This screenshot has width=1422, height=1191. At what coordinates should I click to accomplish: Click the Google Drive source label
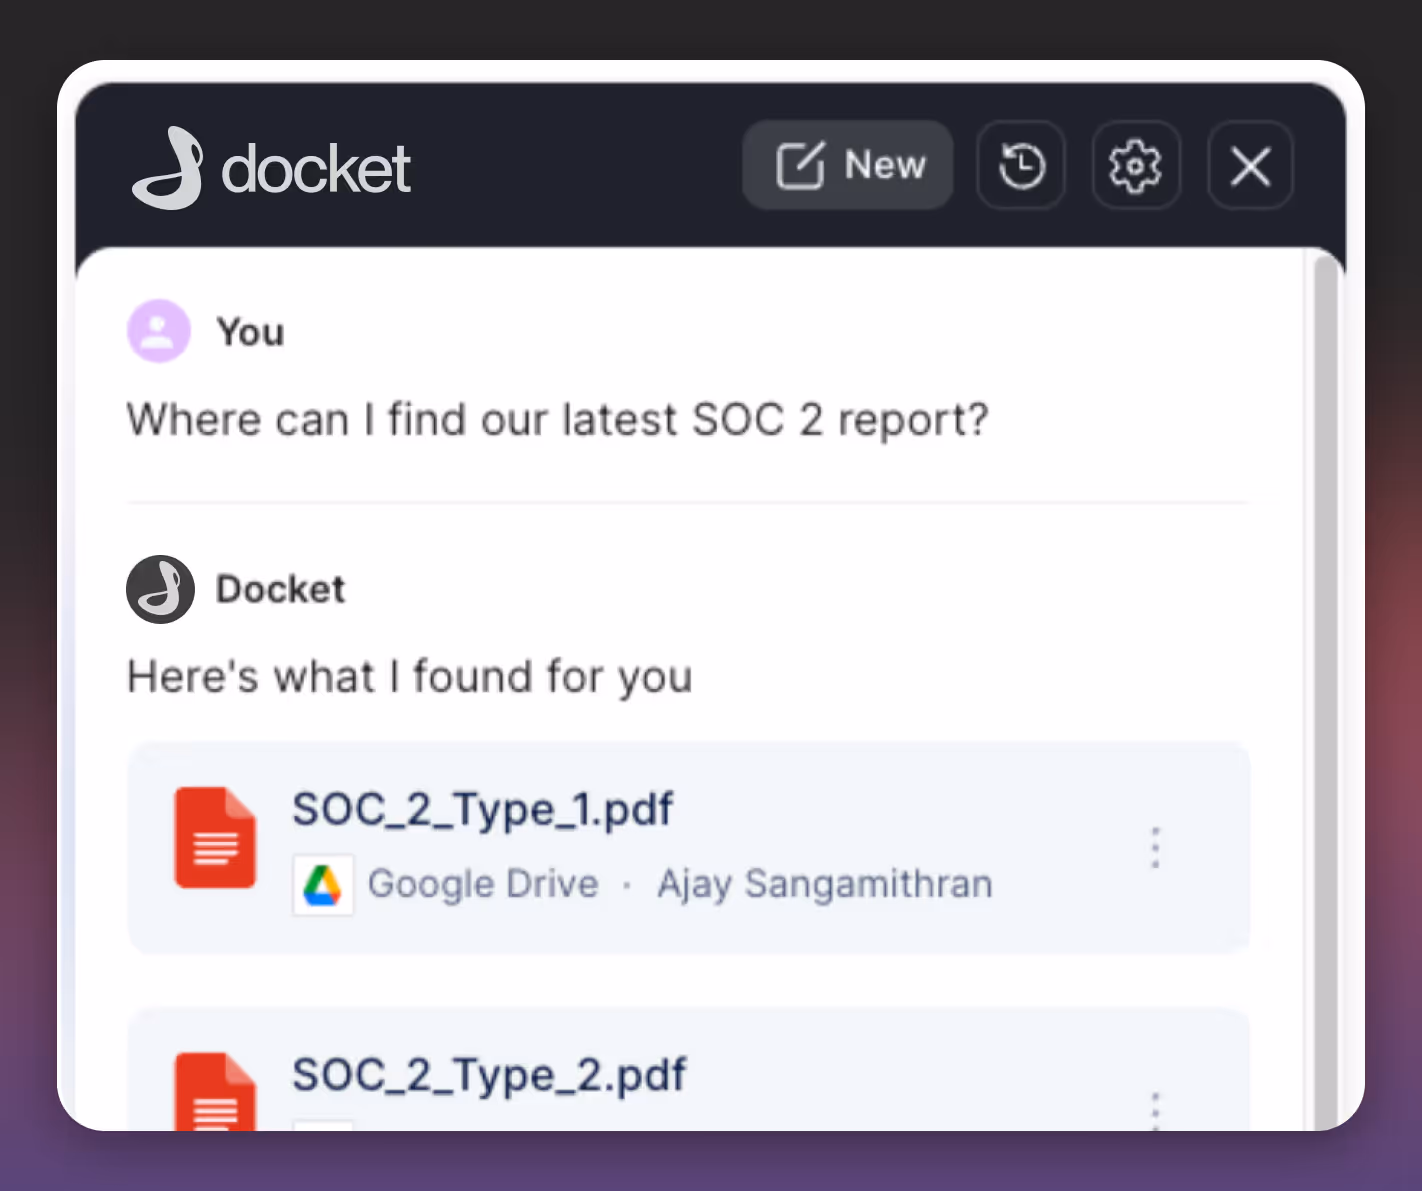pyautogui.click(x=483, y=884)
